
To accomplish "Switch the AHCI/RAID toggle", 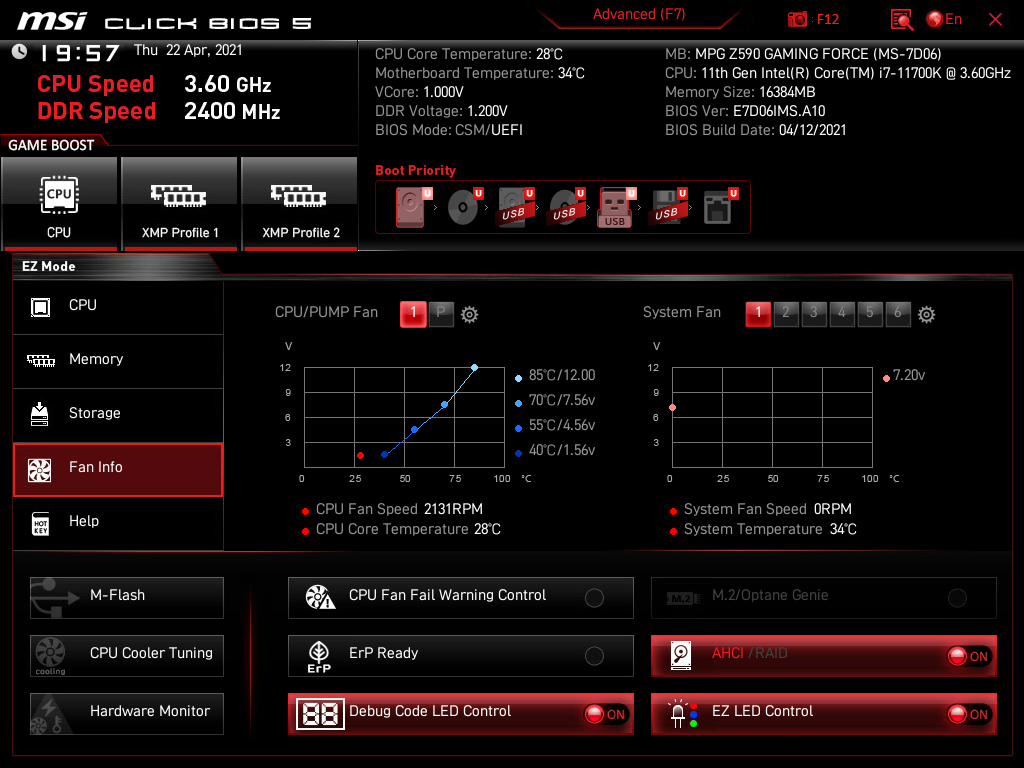I will 969,656.
